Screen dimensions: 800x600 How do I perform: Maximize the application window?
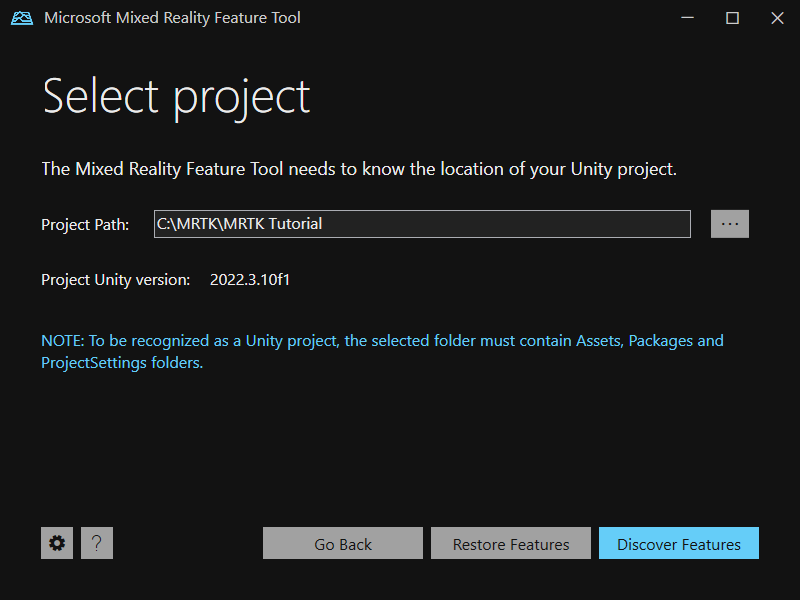point(732,17)
